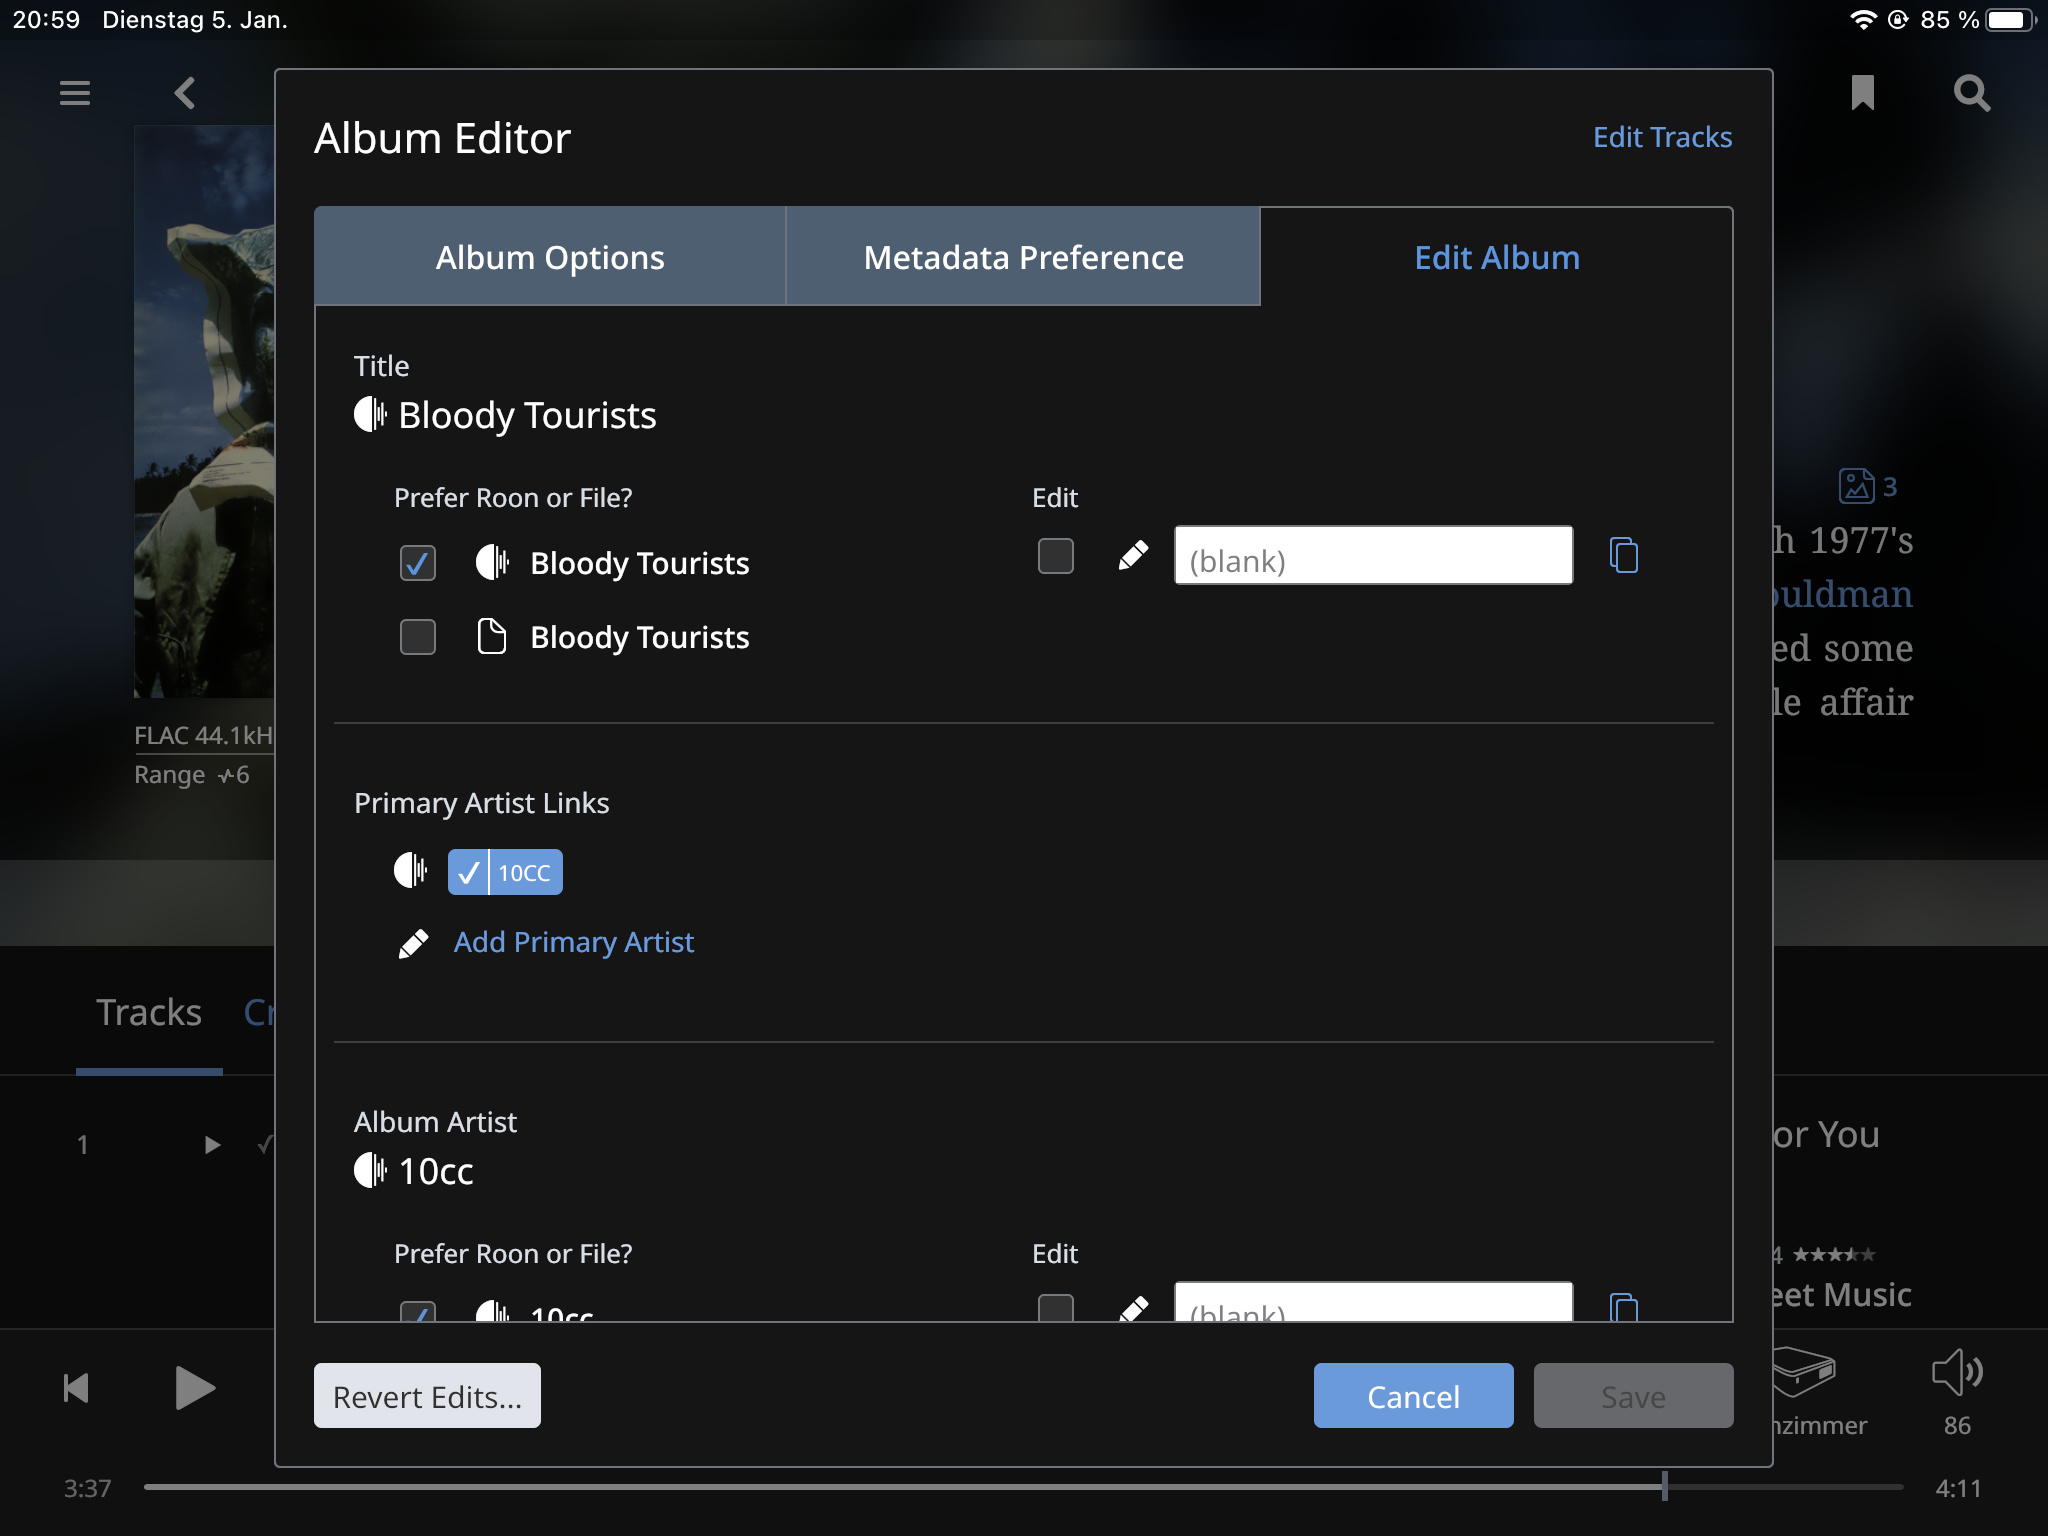Click pencil icon next to Add Primary Artist
The image size is (2048, 1536).
[413, 943]
